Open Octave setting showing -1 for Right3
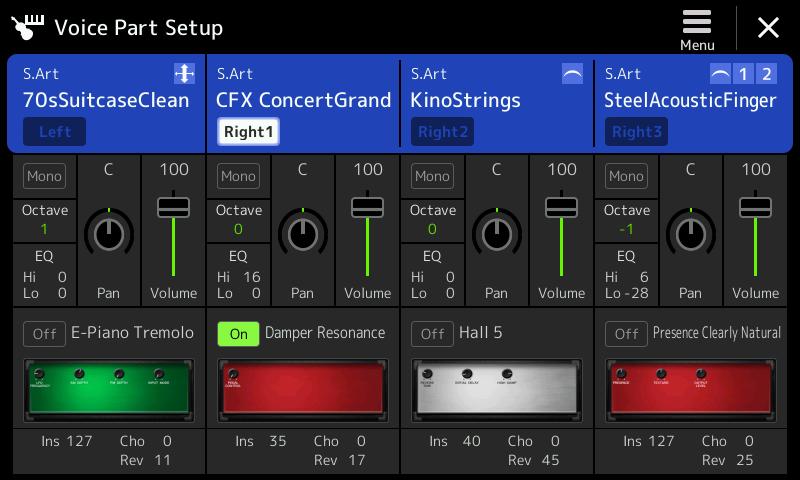800x480 pixels. (x=627, y=220)
